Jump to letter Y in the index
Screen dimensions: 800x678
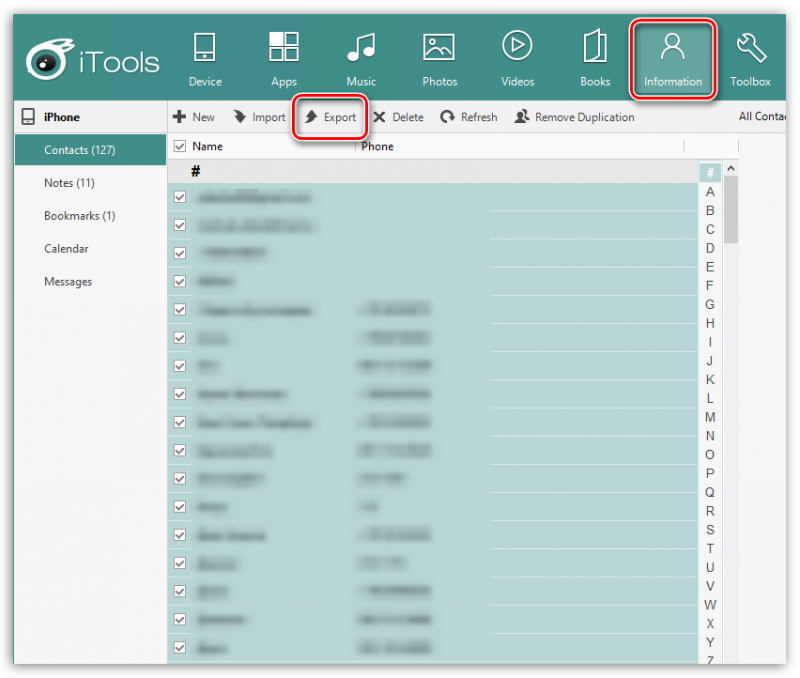pos(710,642)
